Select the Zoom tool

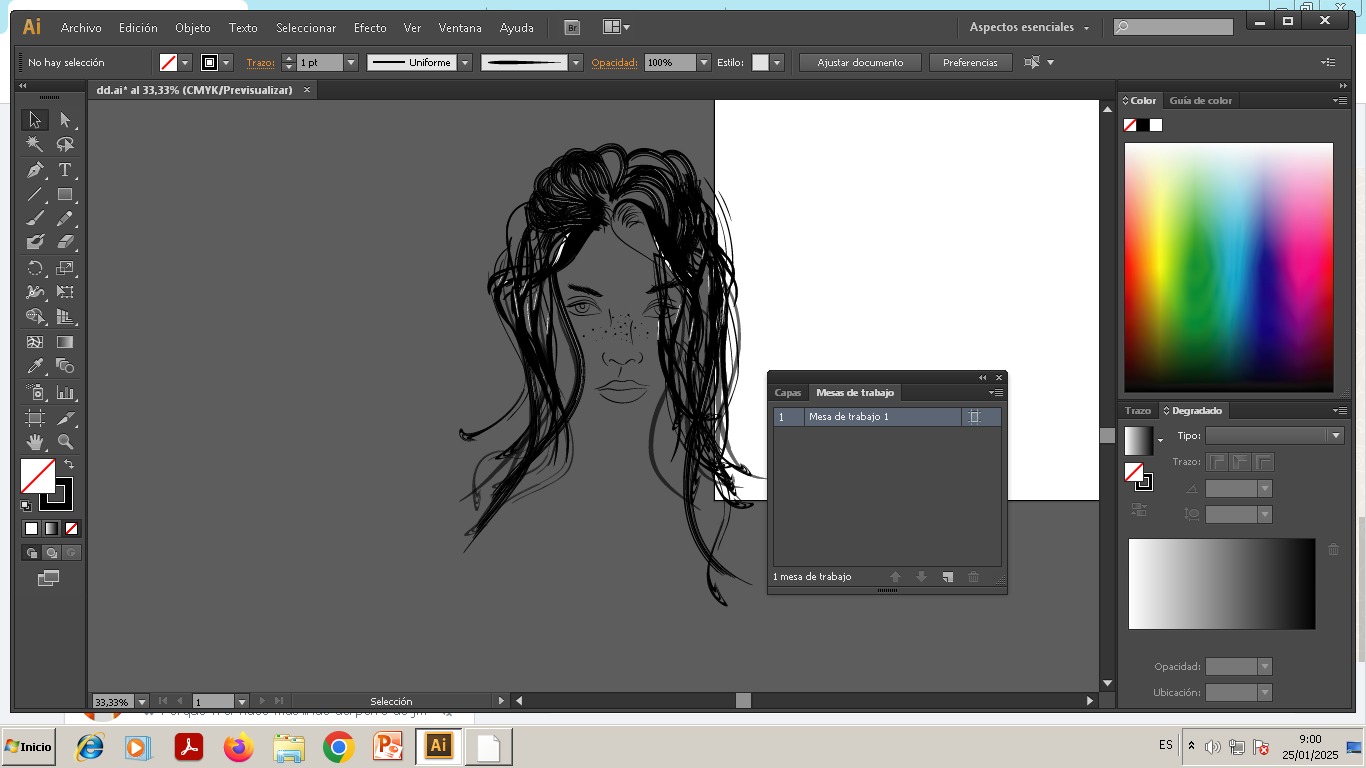pyautogui.click(x=65, y=441)
